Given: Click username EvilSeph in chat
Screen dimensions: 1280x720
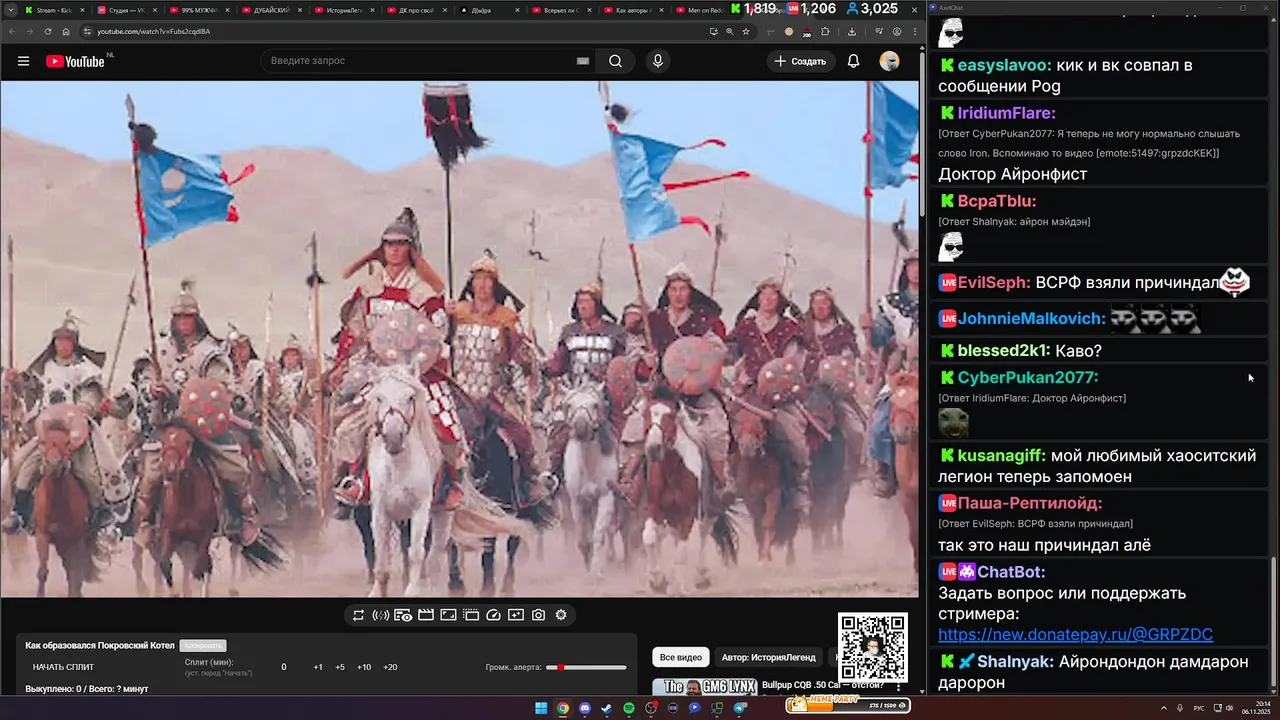Looking at the screenshot, I should tap(994, 283).
